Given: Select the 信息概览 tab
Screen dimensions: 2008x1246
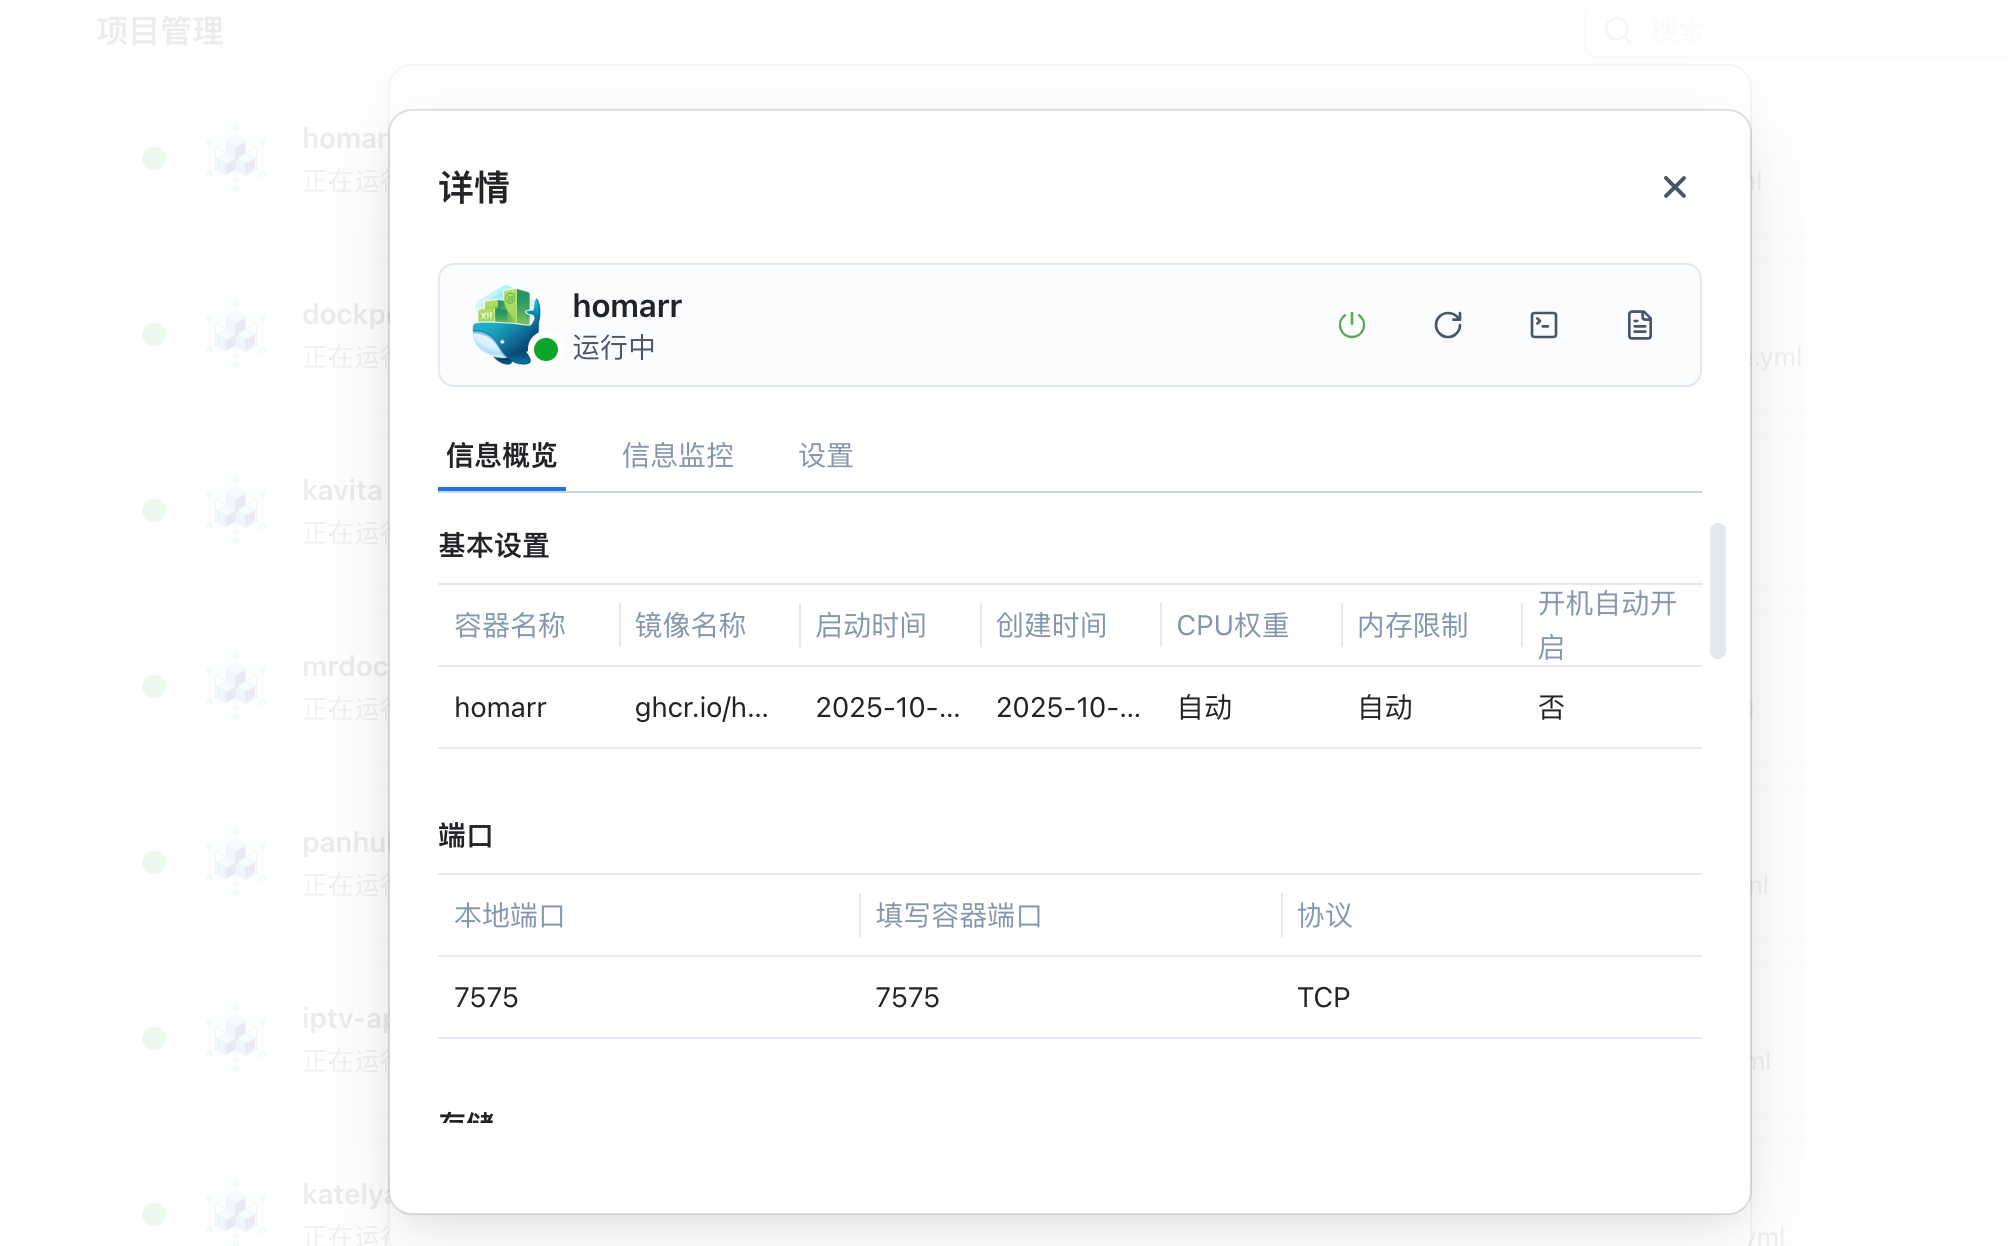Looking at the screenshot, I should point(501,456).
